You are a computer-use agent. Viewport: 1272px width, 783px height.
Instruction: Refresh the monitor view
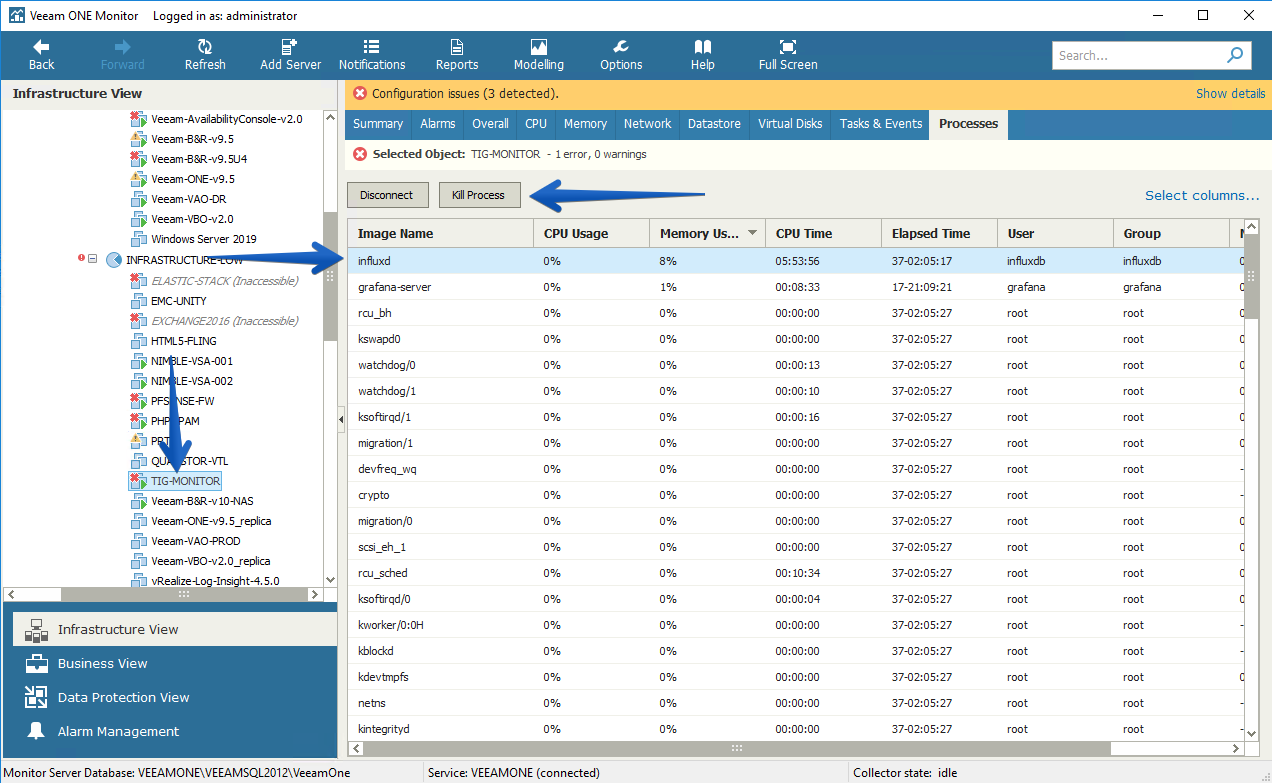pos(205,55)
